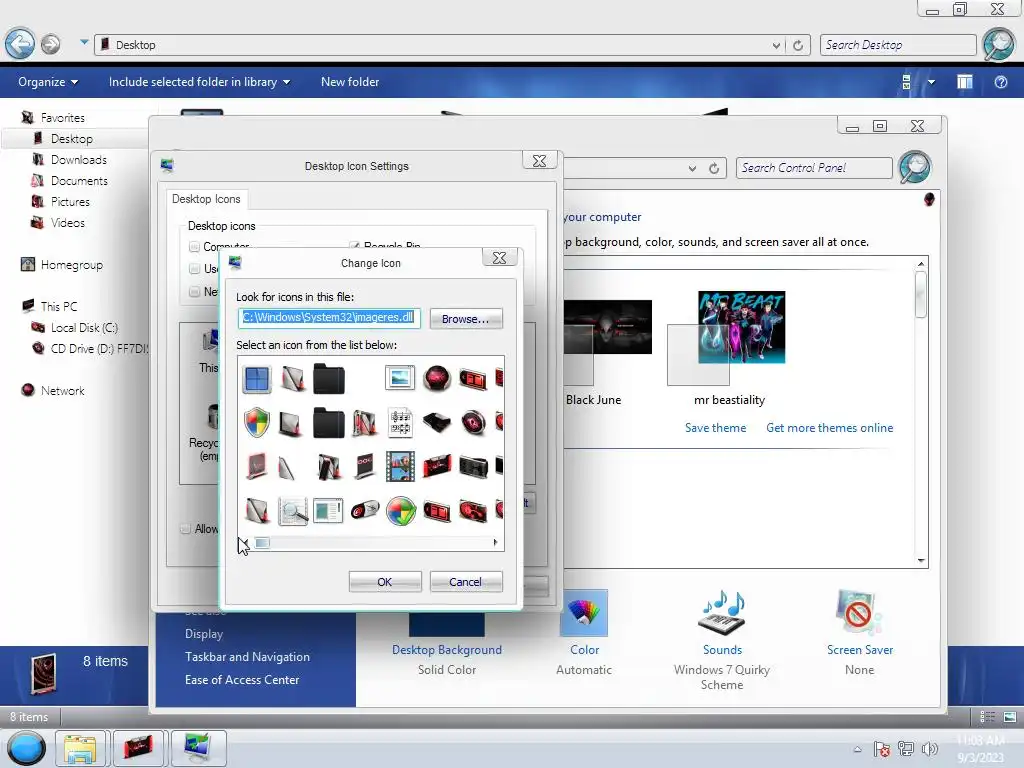
Task: Switch to details view in status bar
Action: 987,717
